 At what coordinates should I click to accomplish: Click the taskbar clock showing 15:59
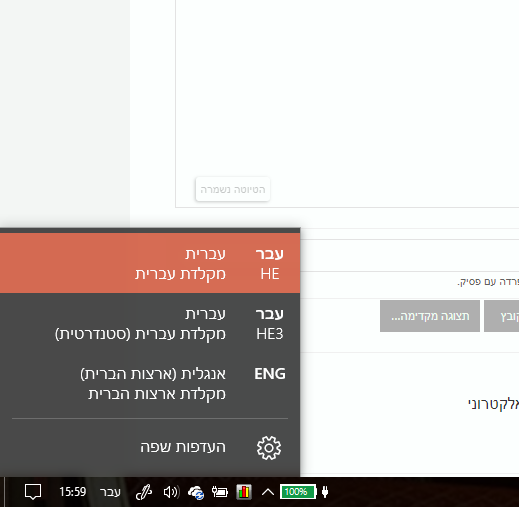[73, 492]
